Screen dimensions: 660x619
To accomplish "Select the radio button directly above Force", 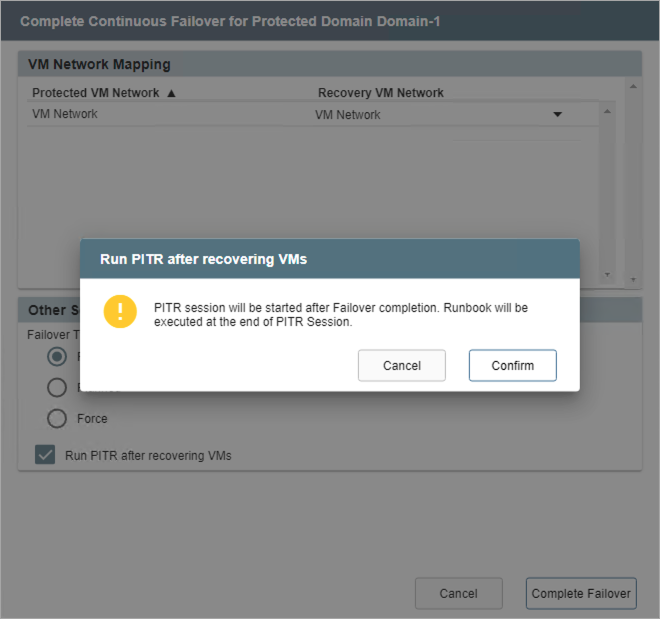I will pyautogui.click(x=58, y=388).
